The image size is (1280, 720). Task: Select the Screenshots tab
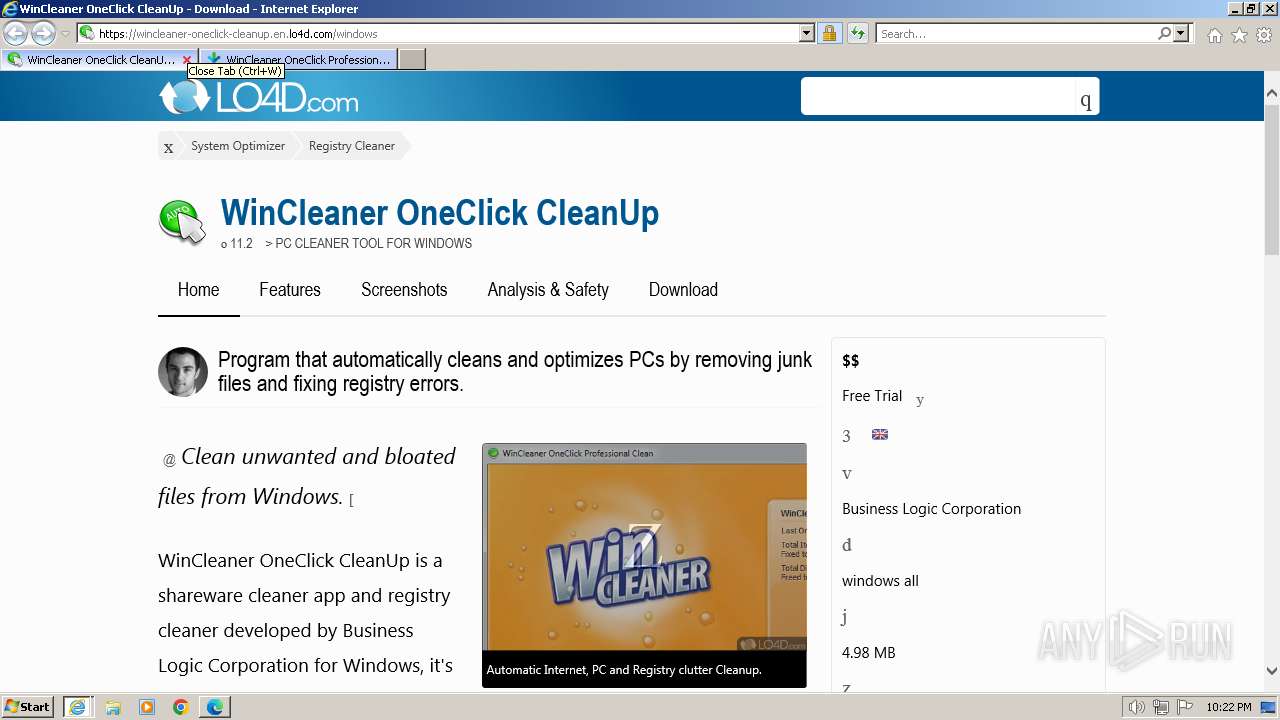tap(404, 290)
